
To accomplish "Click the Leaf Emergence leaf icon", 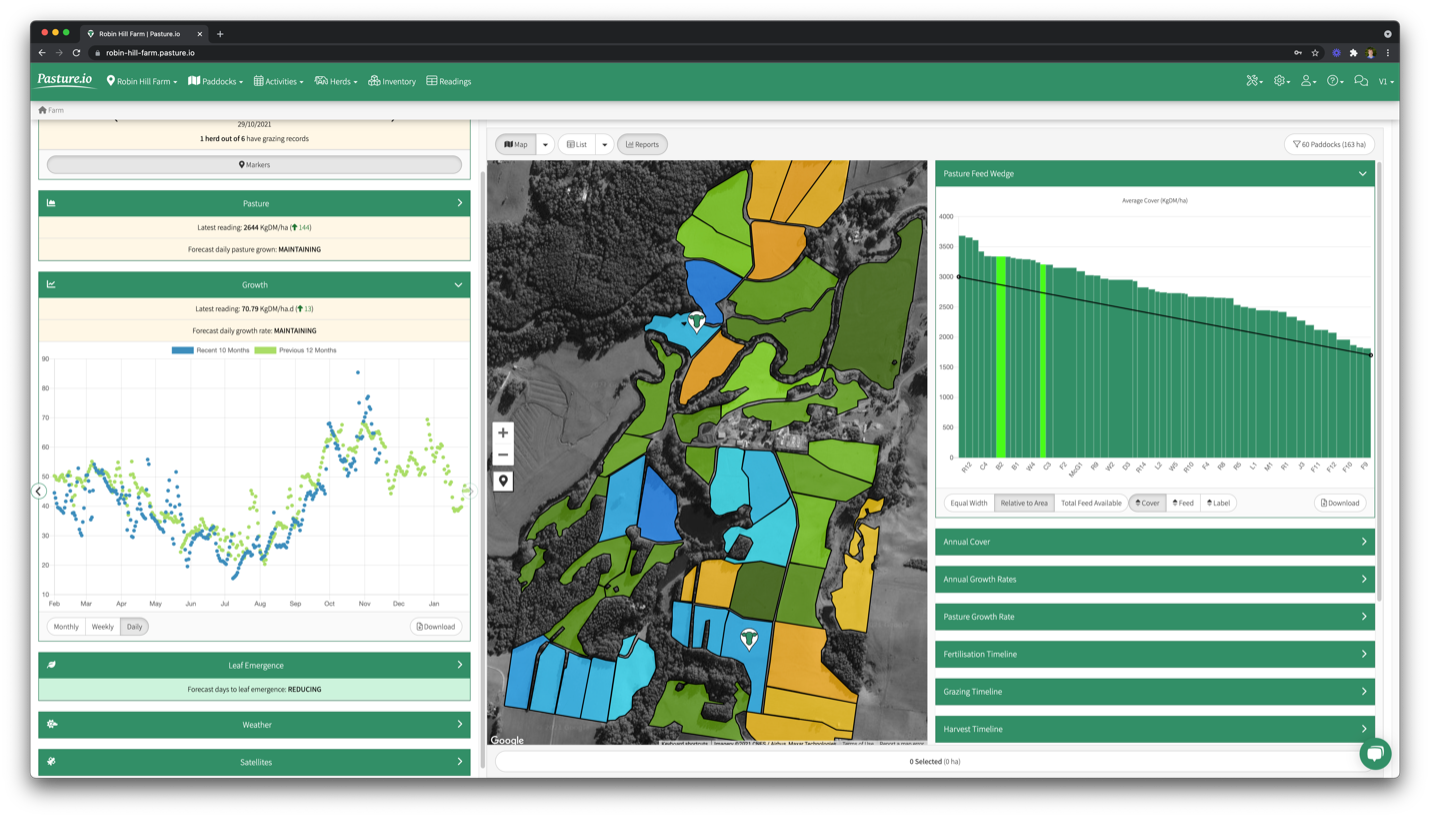I will pyautogui.click(x=51, y=665).
